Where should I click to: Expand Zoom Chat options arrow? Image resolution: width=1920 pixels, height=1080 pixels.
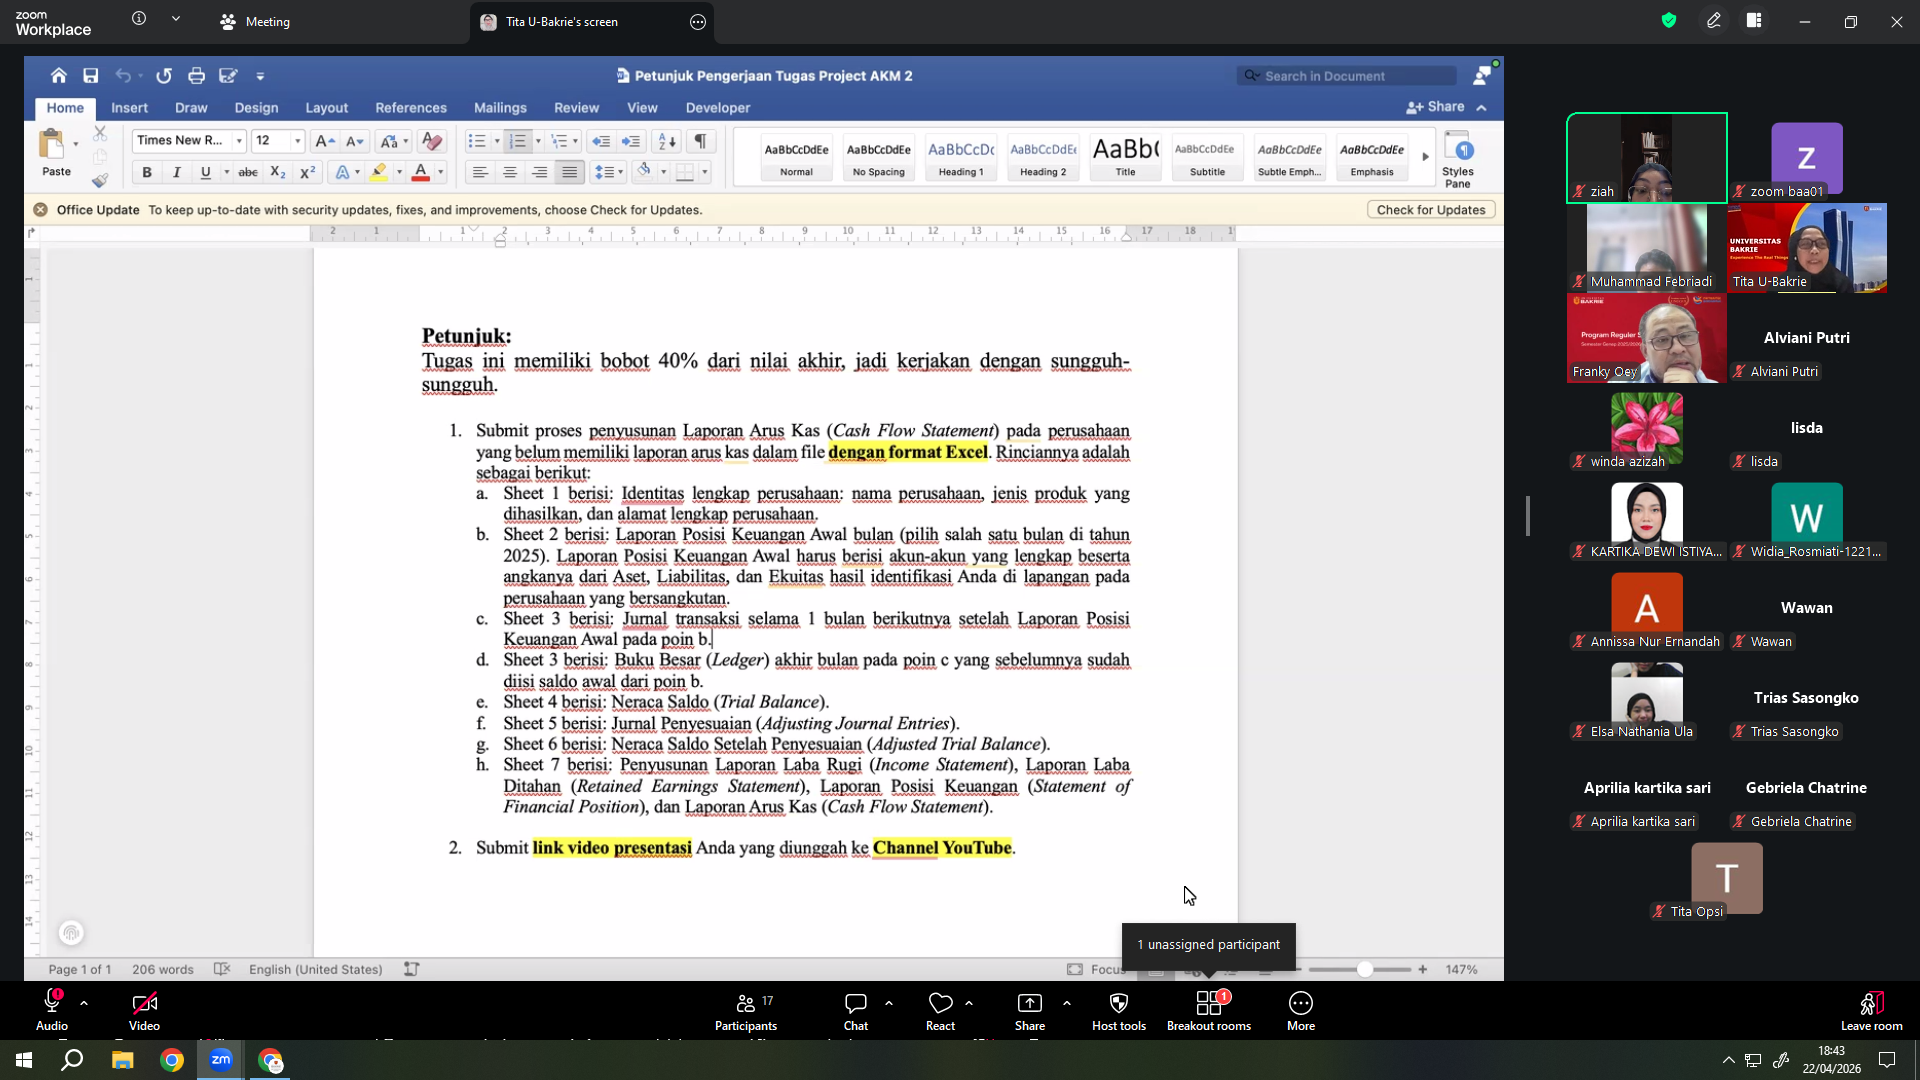point(889,1002)
